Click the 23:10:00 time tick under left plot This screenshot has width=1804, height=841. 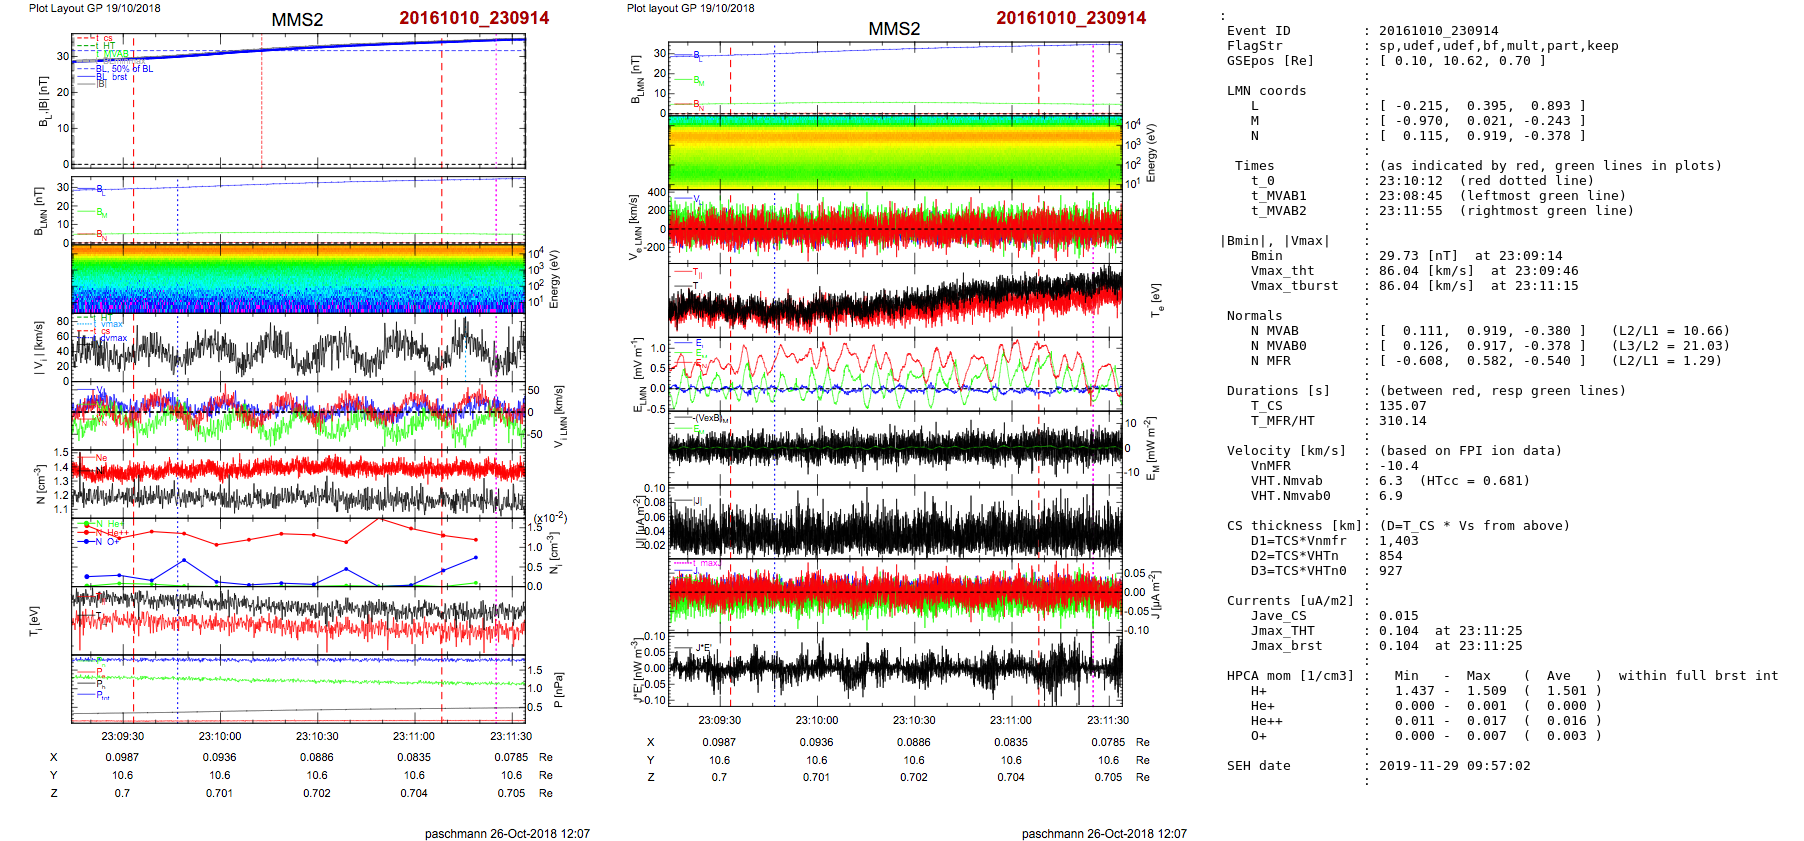pos(219,736)
